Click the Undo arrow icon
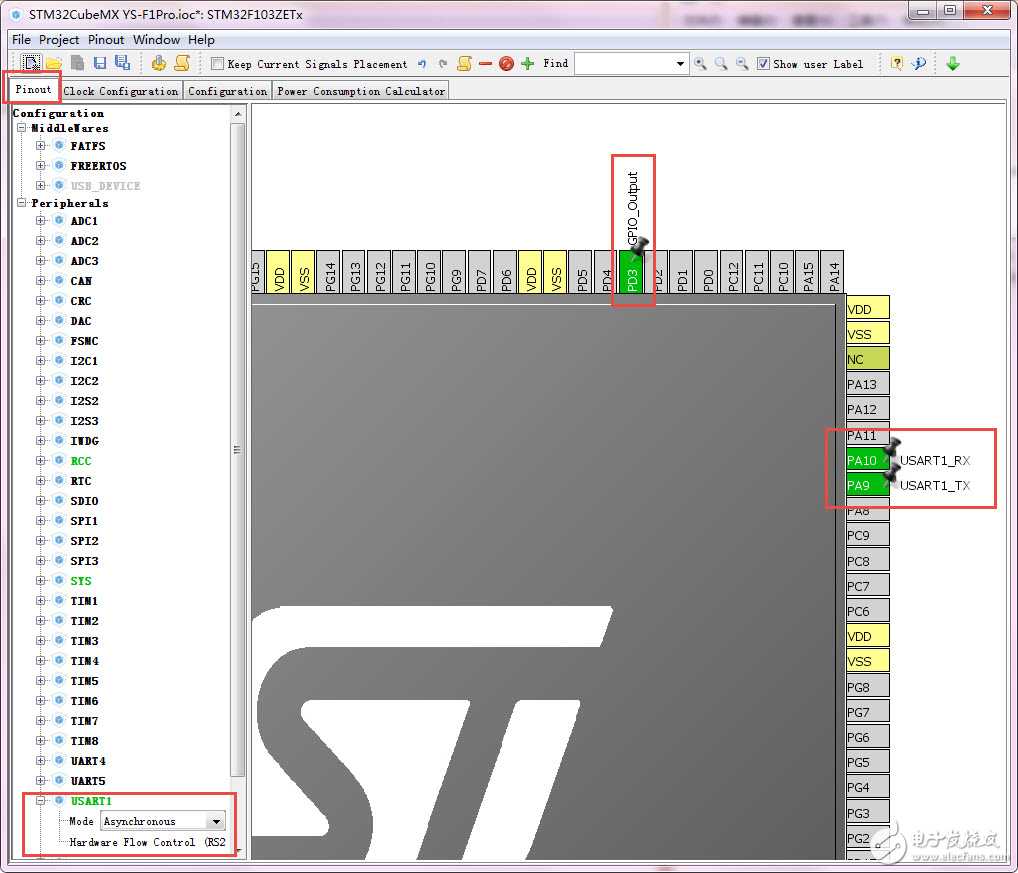Viewport: 1018px width, 873px height. pyautogui.click(x=422, y=64)
